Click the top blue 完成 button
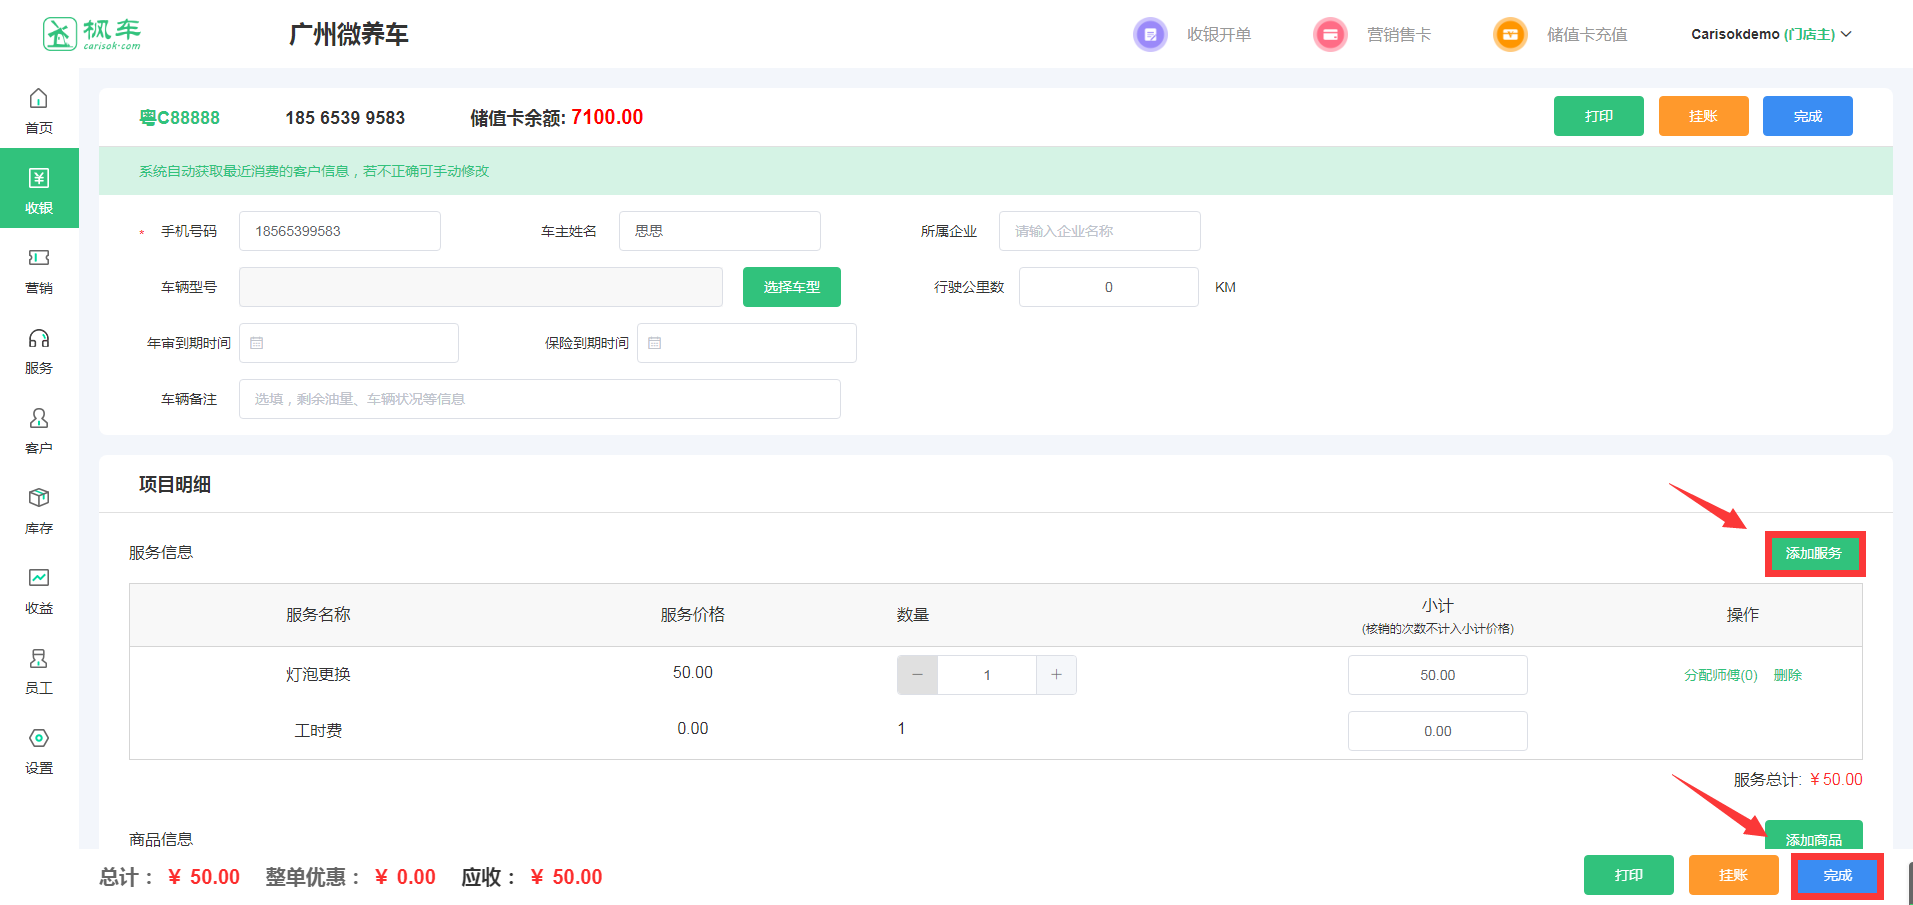 (1808, 116)
